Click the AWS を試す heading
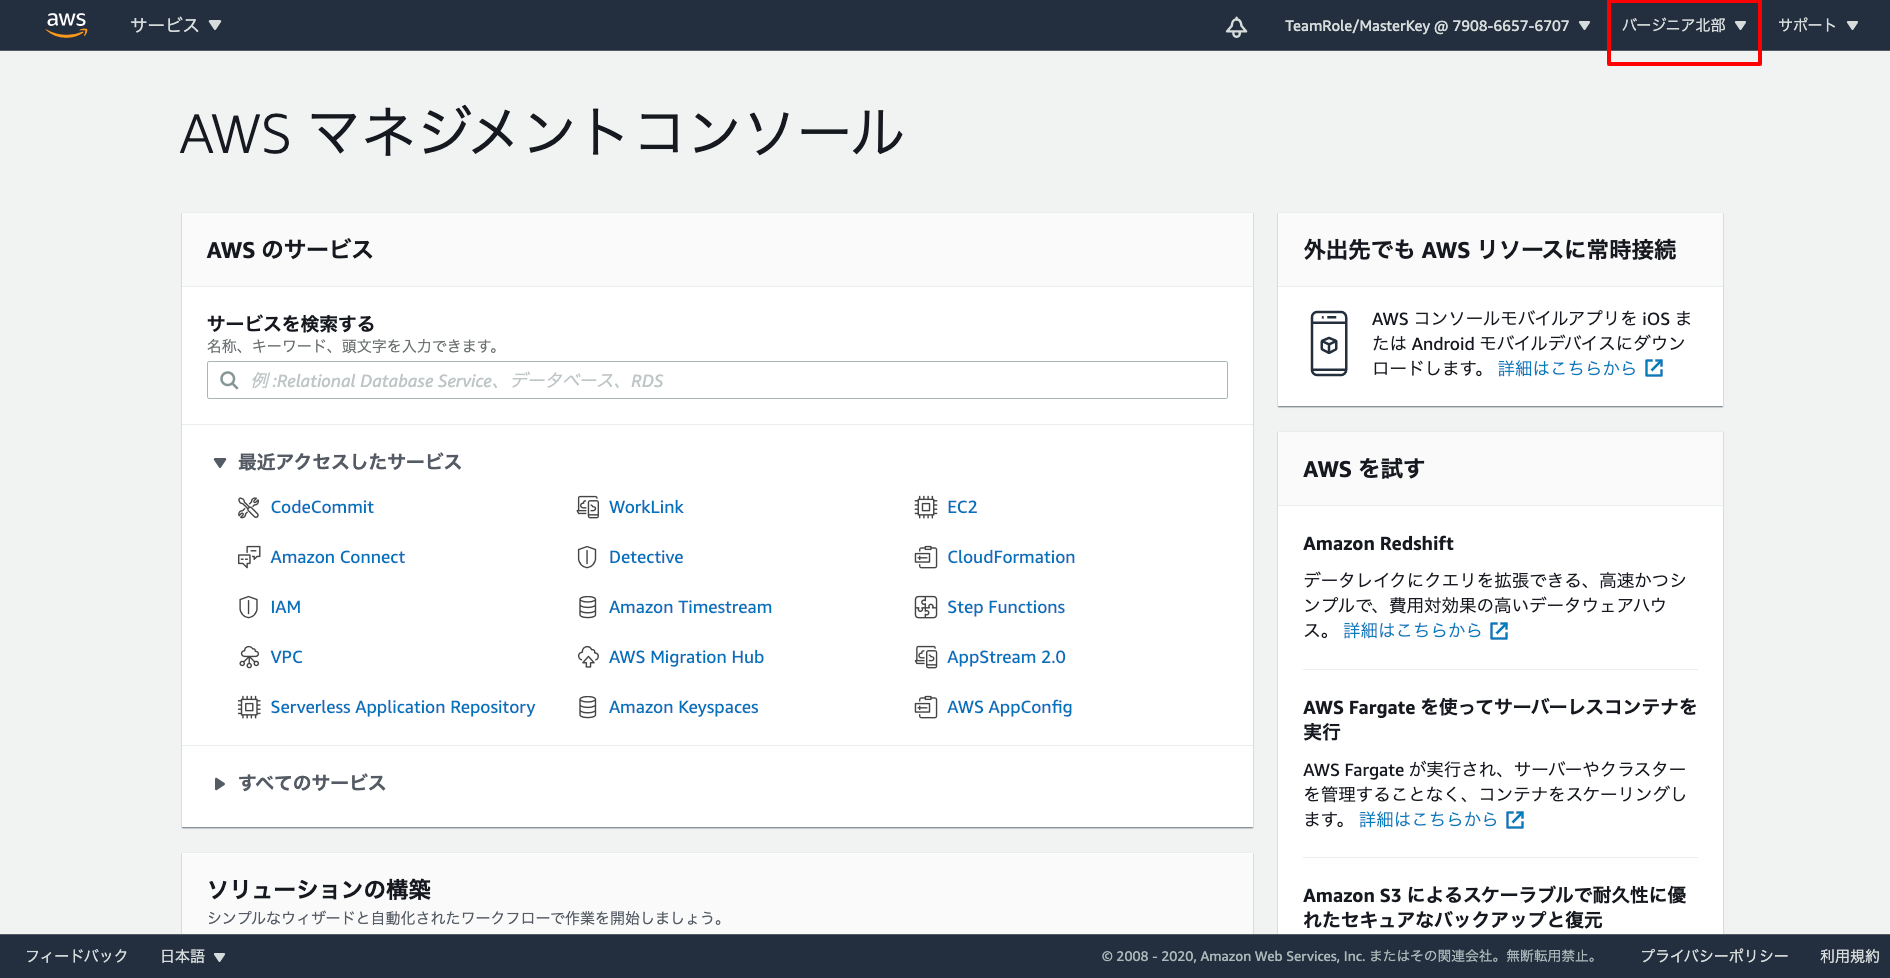Screen dimensions: 1890x978 1364,468
